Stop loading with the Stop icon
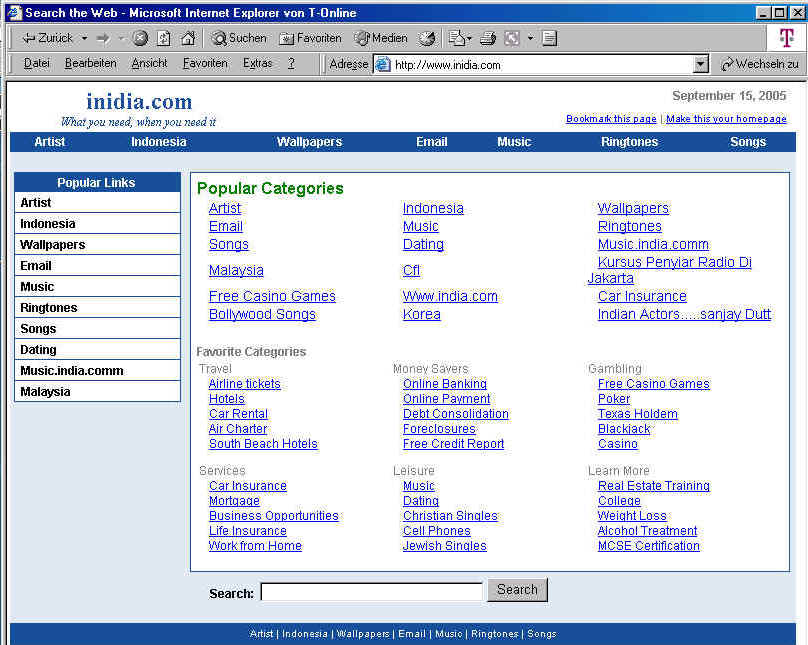808x645 pixels. [140, 38]
